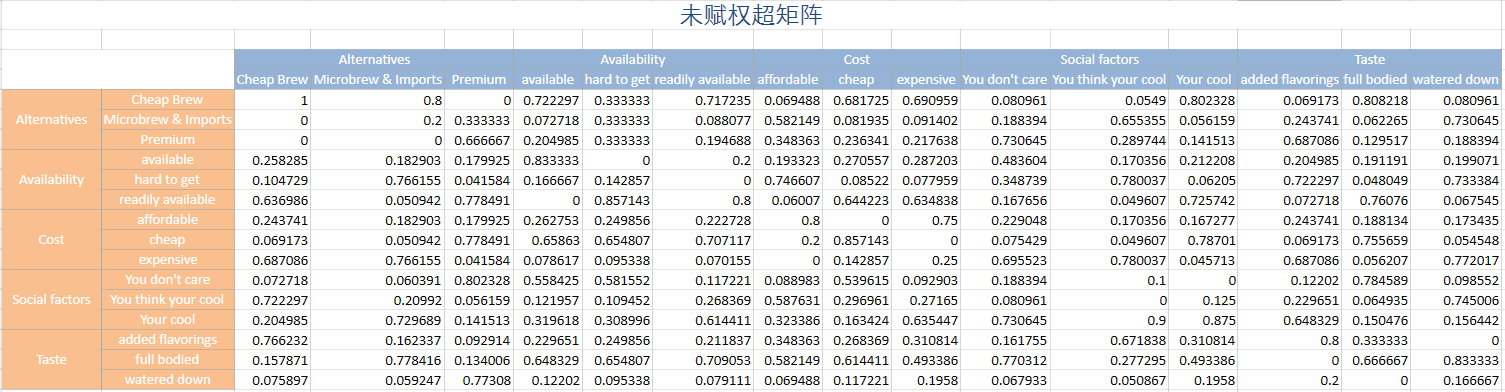Select cell 0.725742 in the readily available row

pos(1203,200)
